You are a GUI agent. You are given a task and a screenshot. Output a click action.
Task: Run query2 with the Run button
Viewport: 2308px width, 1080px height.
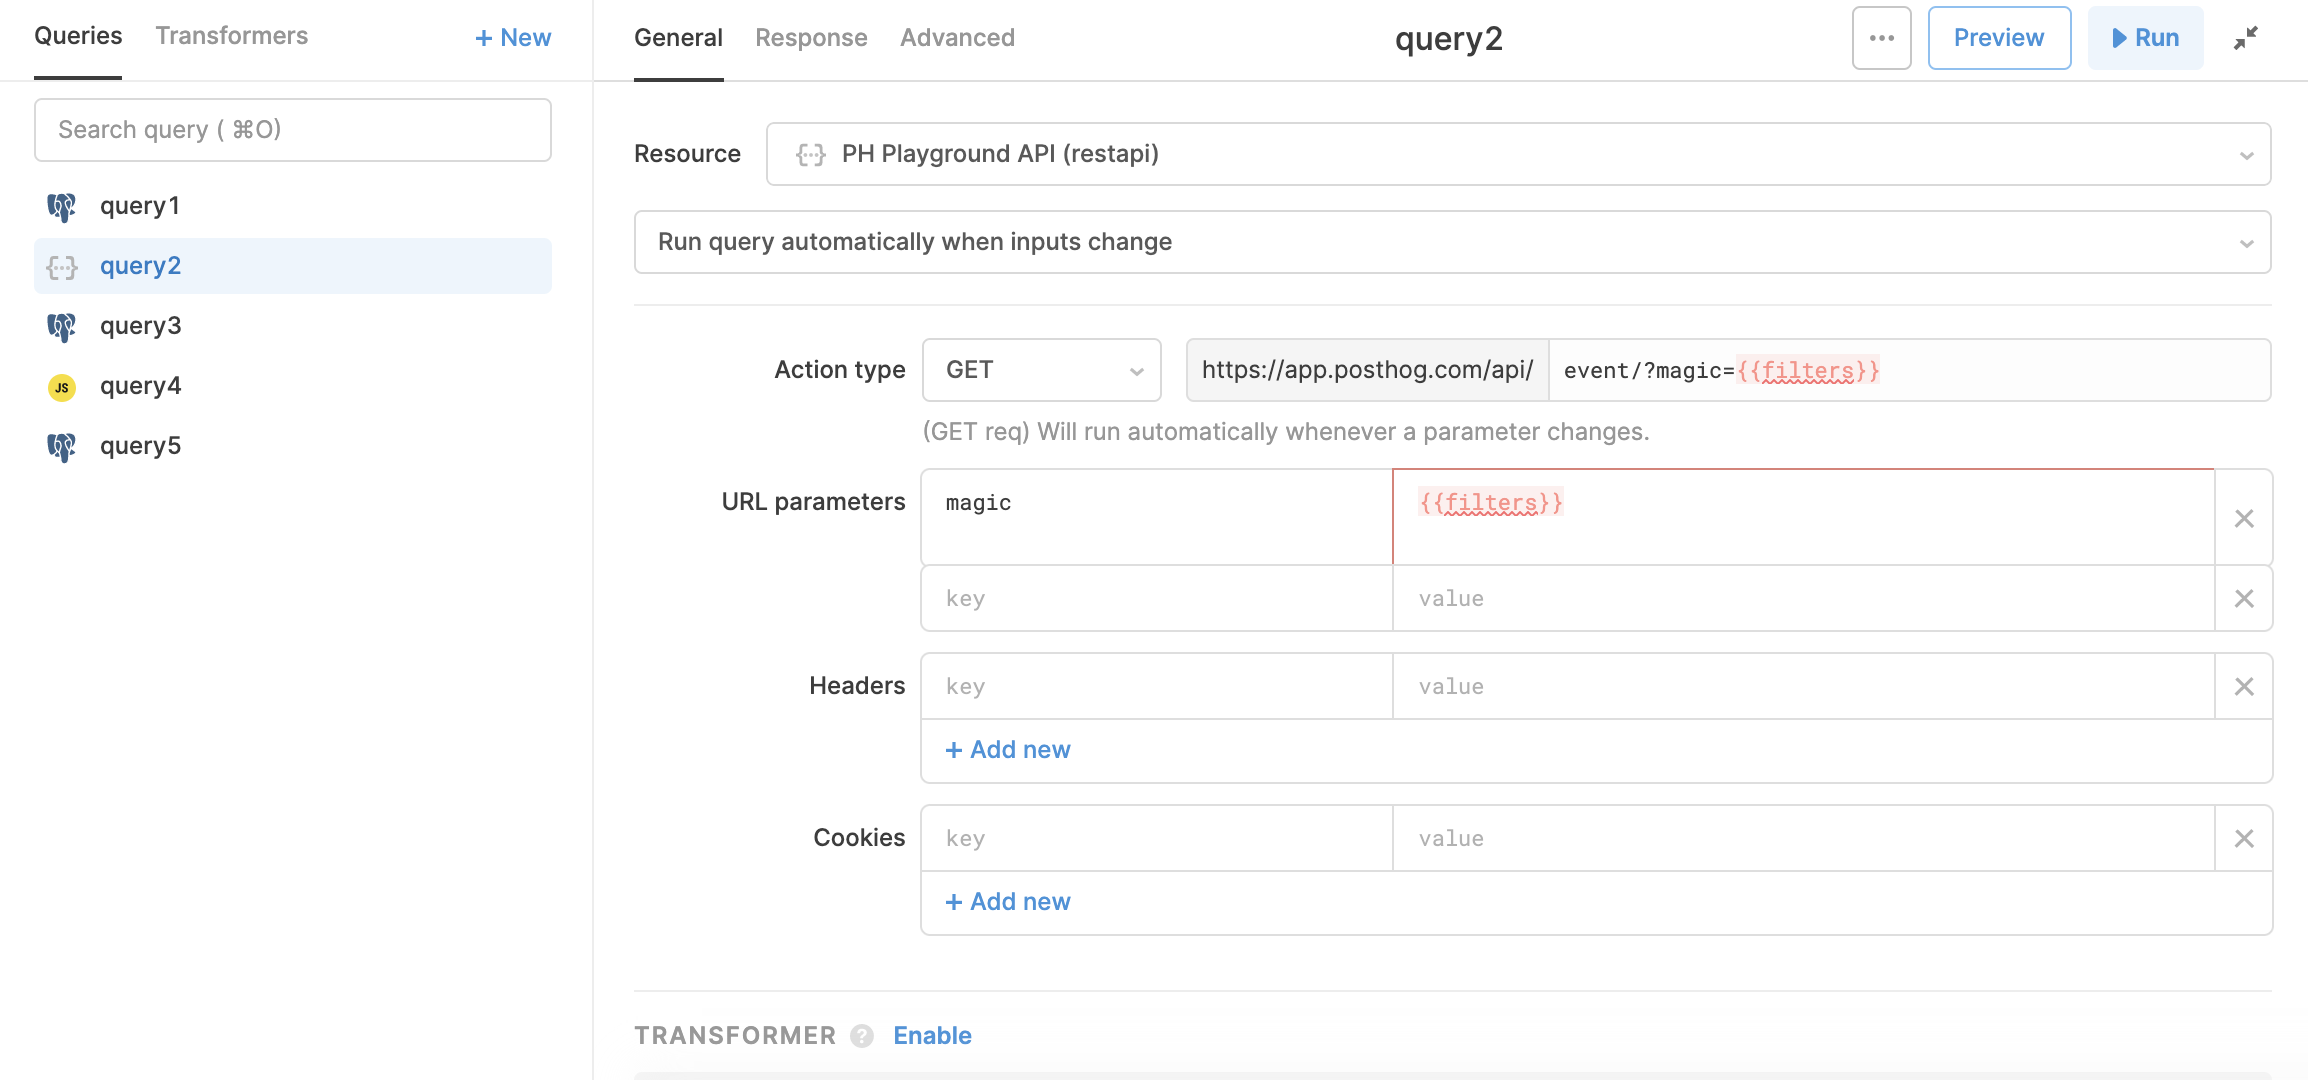coord(2145,38)
